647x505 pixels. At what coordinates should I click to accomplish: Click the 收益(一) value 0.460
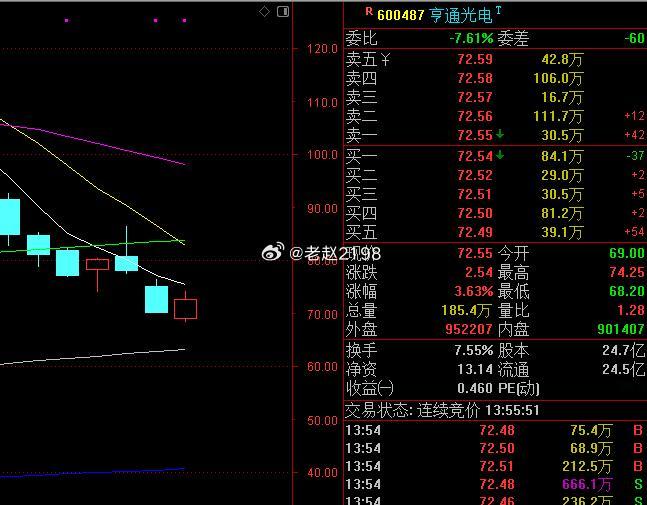475,388
